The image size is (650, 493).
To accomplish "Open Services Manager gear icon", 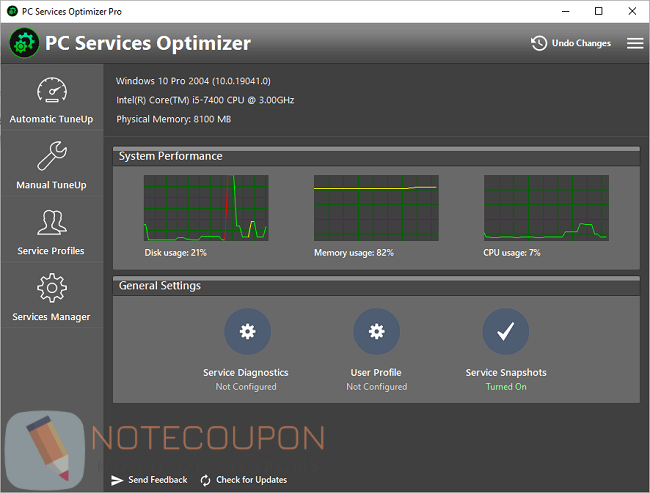I will tap(52, 288).
